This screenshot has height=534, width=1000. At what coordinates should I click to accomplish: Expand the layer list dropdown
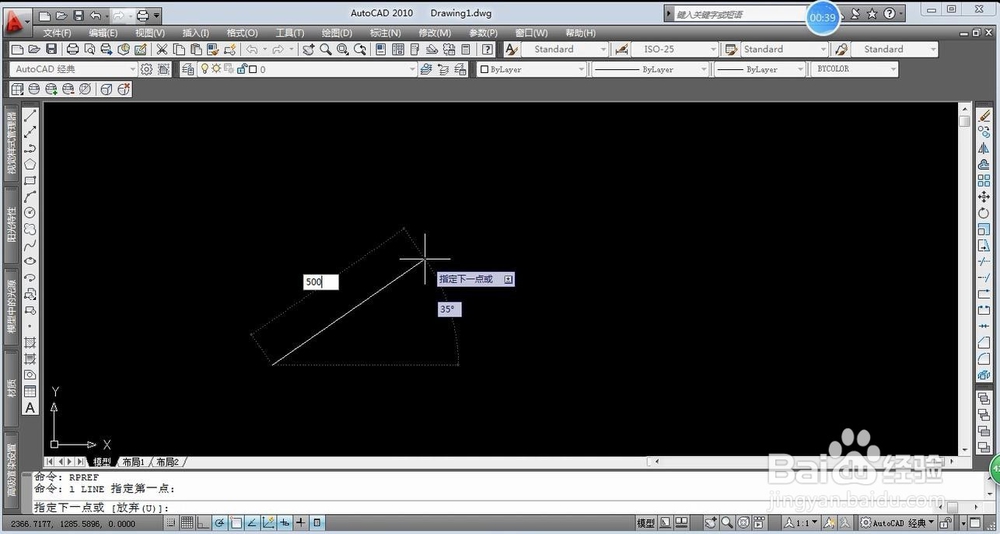click(x=411, y=70)
